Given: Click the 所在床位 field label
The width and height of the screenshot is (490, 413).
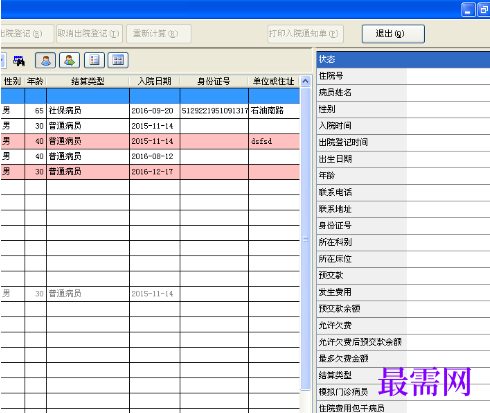Looking at the screenshot, I should click(335, 259).
